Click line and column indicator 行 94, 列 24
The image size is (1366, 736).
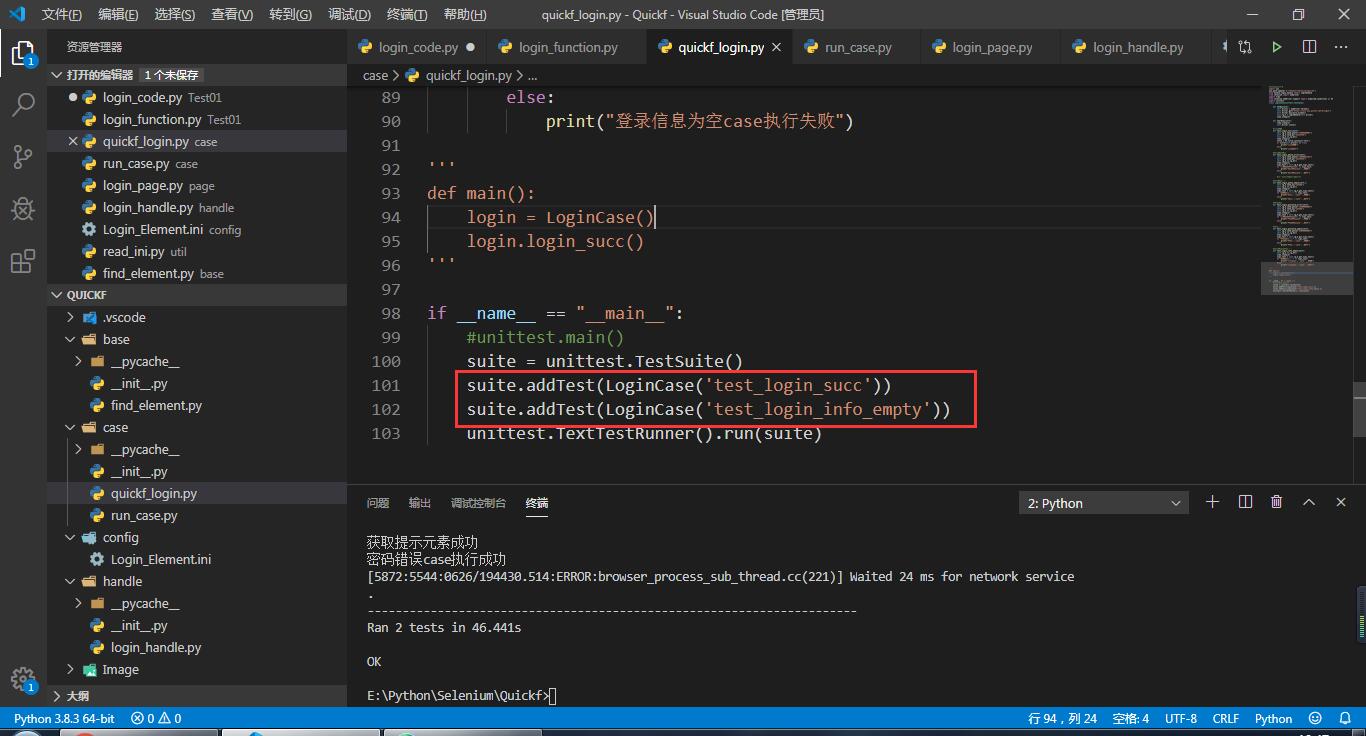click(1062, 718)
